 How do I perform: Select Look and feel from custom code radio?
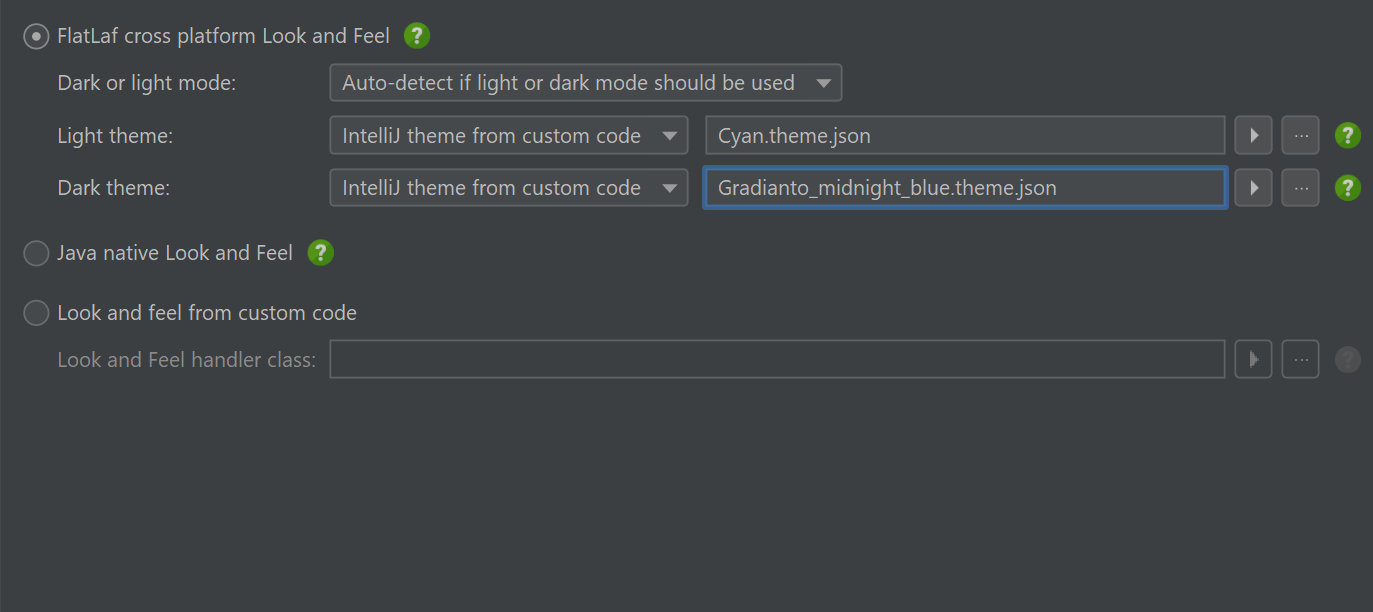click(36, 313)
